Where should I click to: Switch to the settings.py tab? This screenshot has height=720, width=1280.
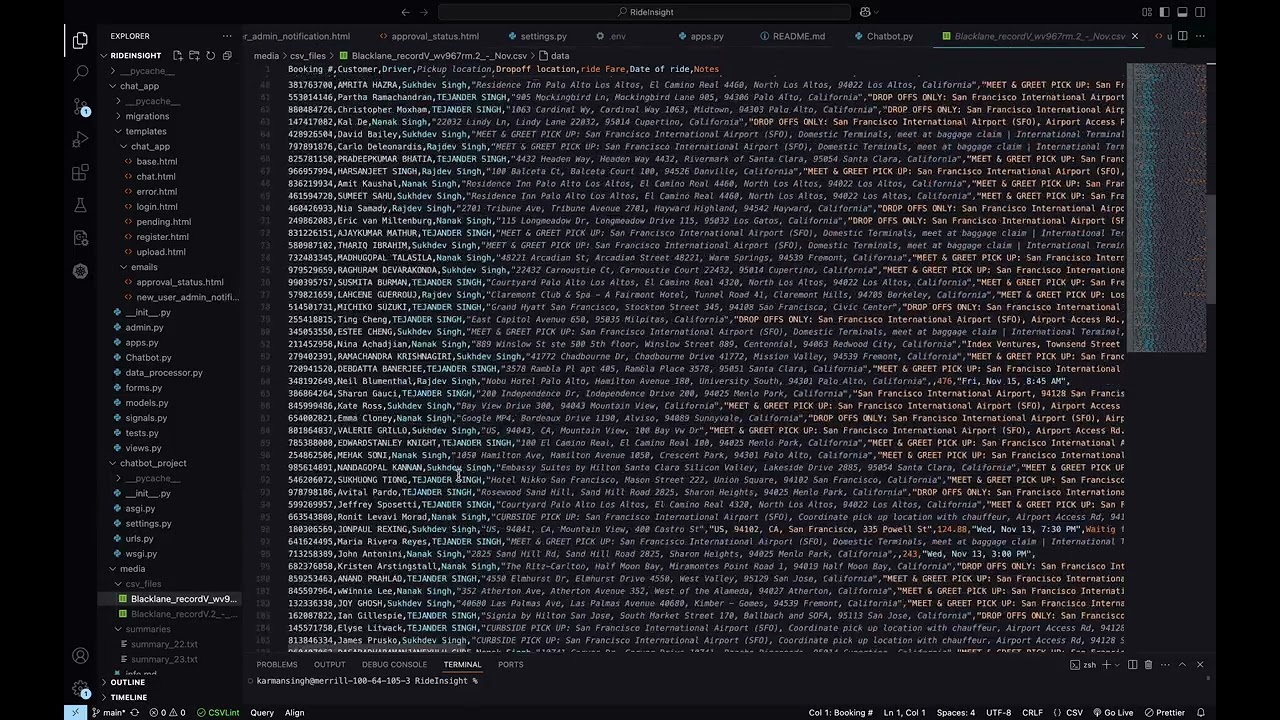pyautogui.click(x=543, y=36)
